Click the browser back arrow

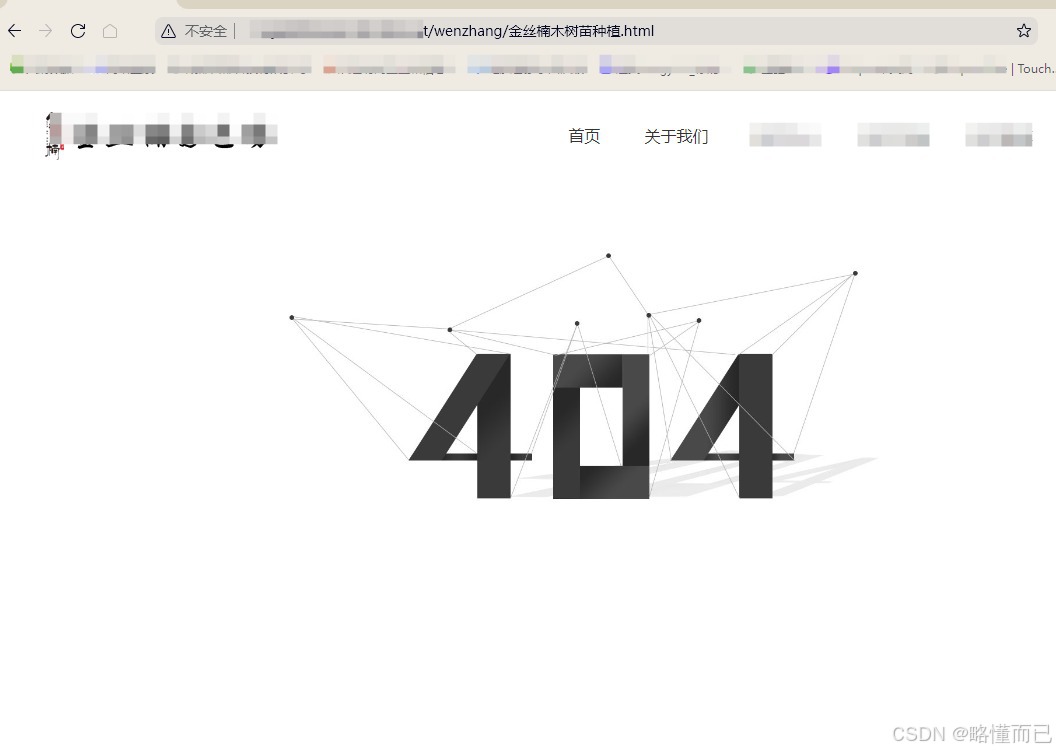click(x=15, y=31)
